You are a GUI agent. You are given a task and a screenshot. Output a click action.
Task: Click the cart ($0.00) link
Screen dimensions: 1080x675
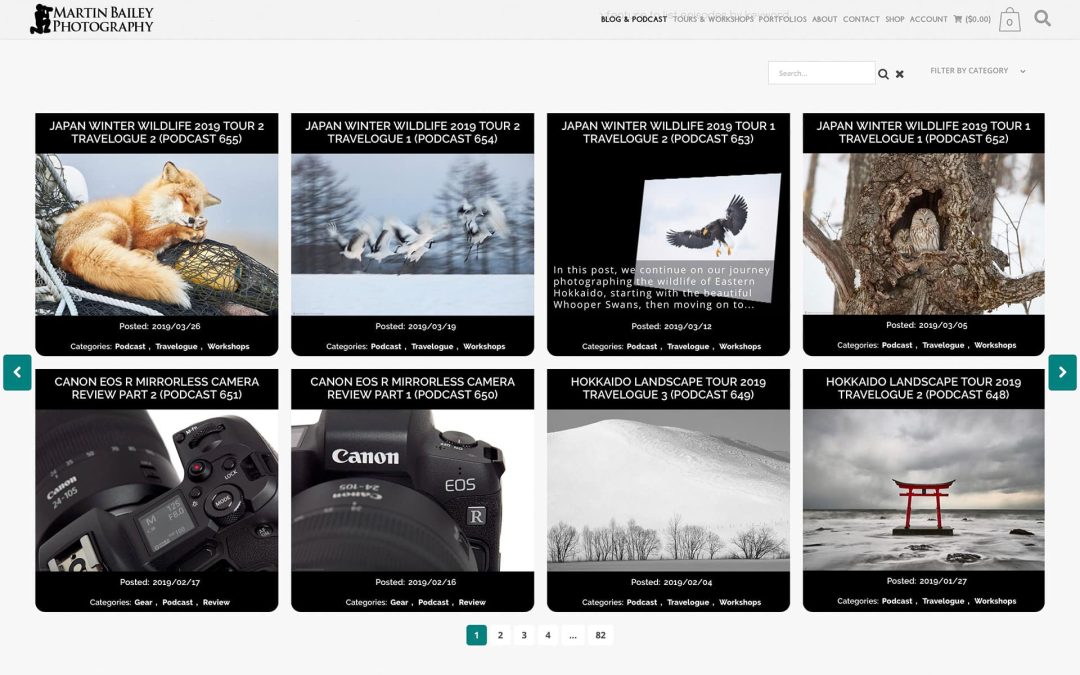click(x=972, y=19)
